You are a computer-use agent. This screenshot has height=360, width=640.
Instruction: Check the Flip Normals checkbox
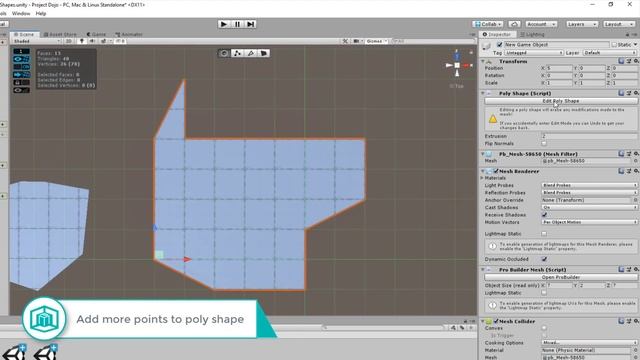coord(544,143)
